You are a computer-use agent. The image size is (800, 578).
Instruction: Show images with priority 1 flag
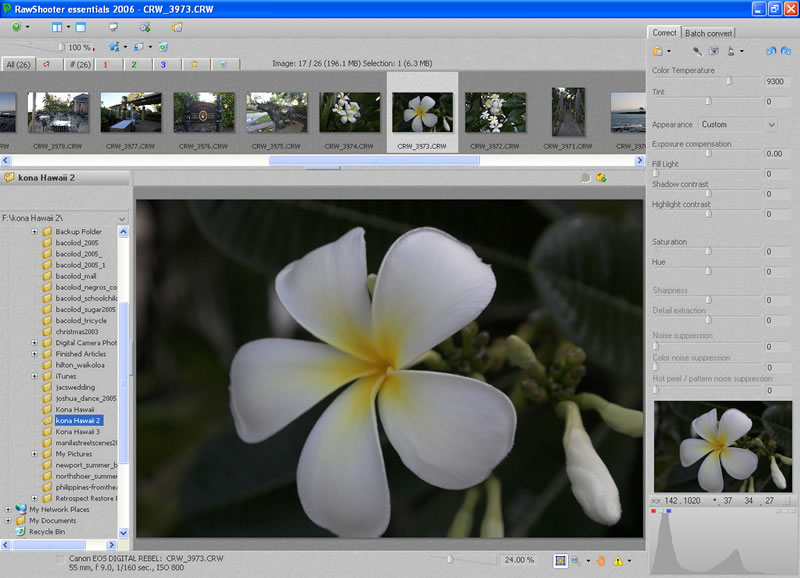click(104, 64)
